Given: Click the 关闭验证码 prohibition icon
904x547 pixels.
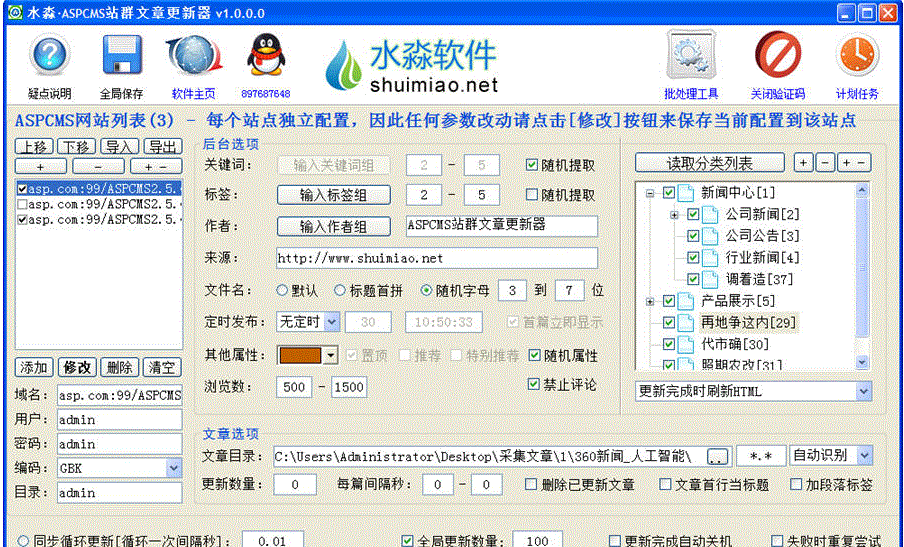Looking at the screenshot, I should point(778,55).
